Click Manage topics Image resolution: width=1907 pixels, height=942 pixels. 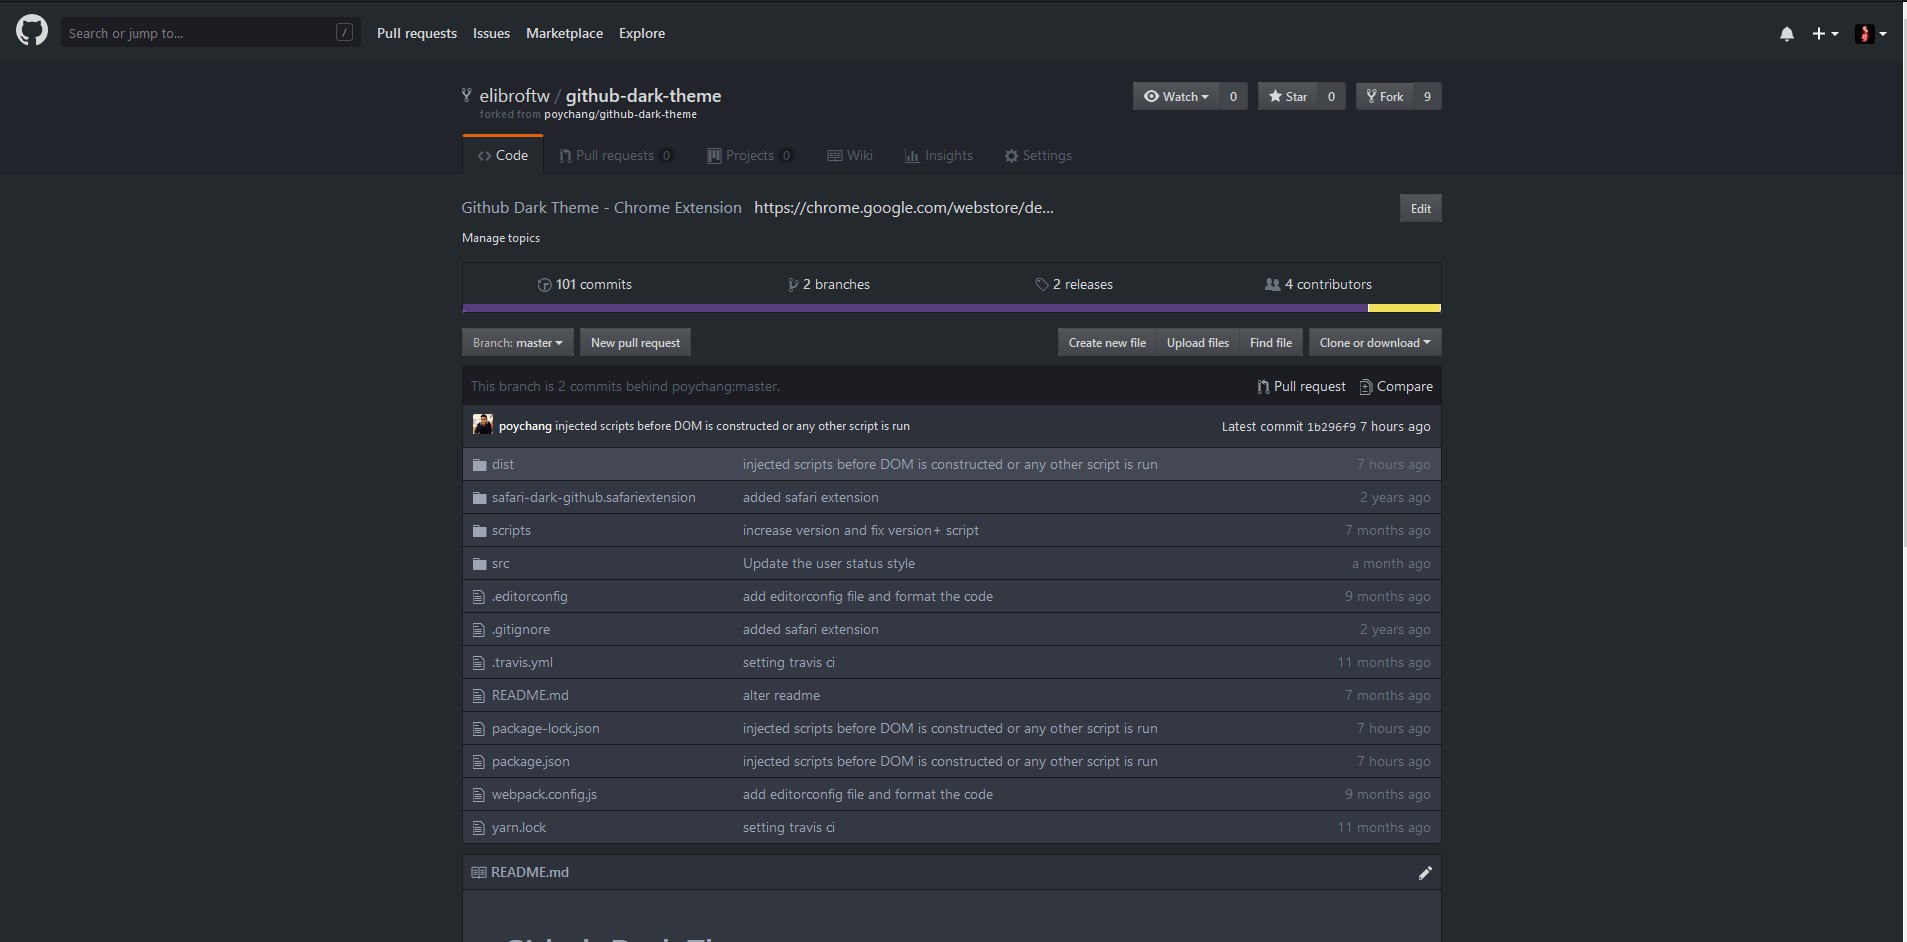coord(501,238)
